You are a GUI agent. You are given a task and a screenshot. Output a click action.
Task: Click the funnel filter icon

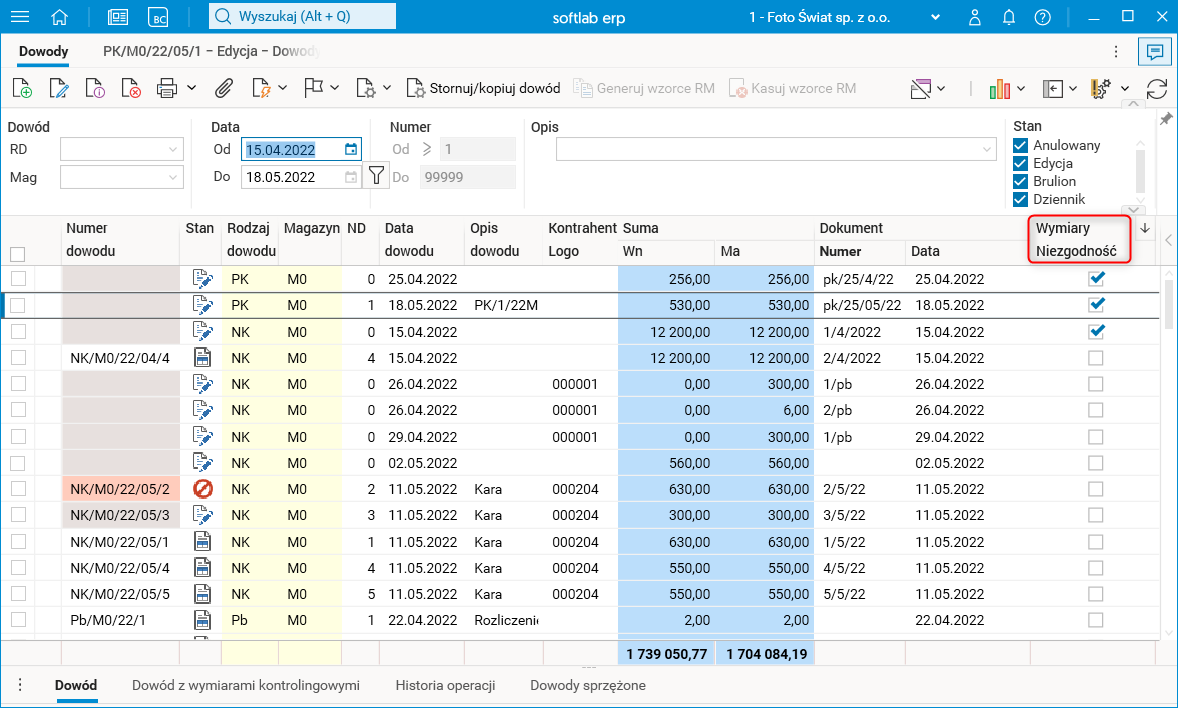pyautogui.click(x=376, y=176)
